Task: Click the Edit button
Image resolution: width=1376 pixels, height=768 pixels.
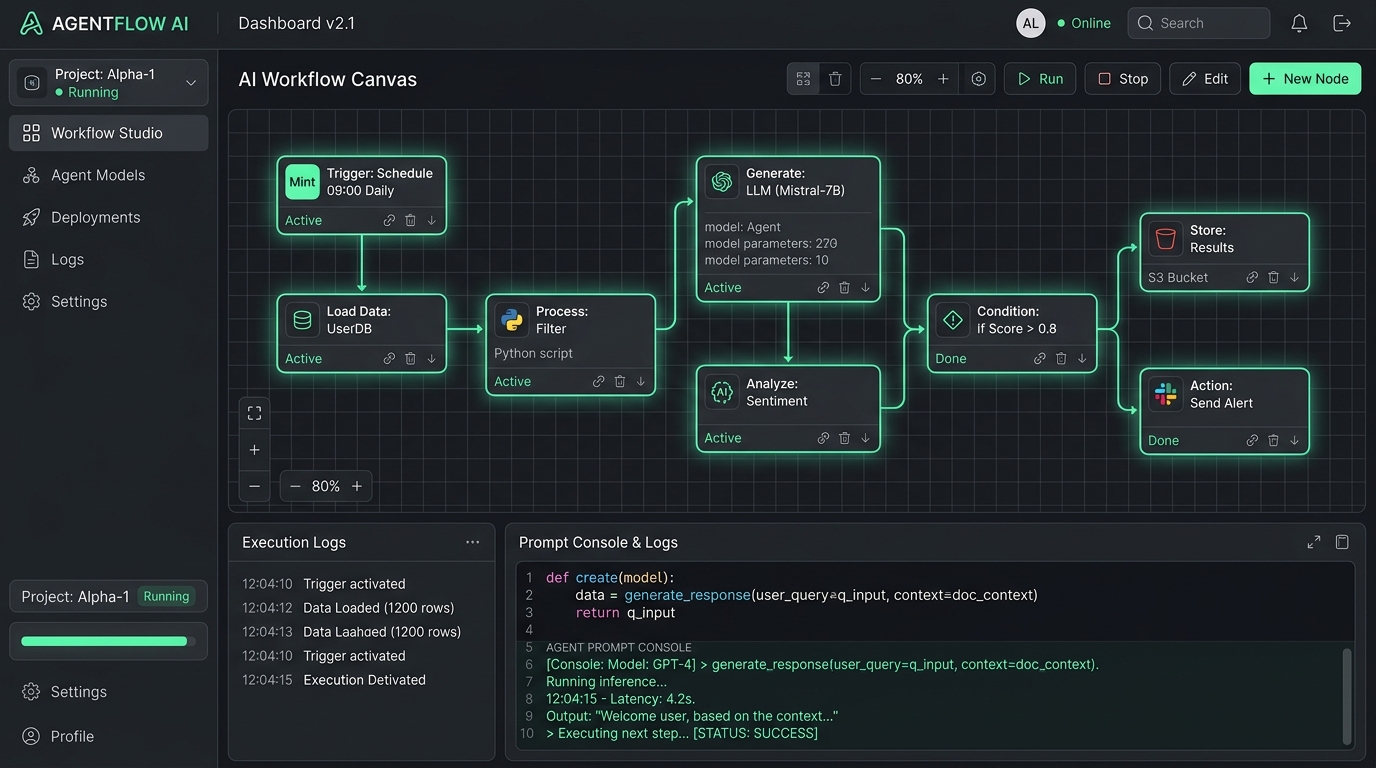Action: pyautogui.click(x=1205, y=79)
